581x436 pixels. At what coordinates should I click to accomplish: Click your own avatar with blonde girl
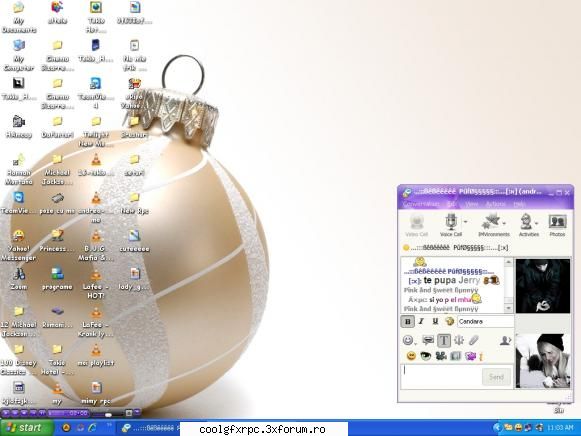[543, 361]
